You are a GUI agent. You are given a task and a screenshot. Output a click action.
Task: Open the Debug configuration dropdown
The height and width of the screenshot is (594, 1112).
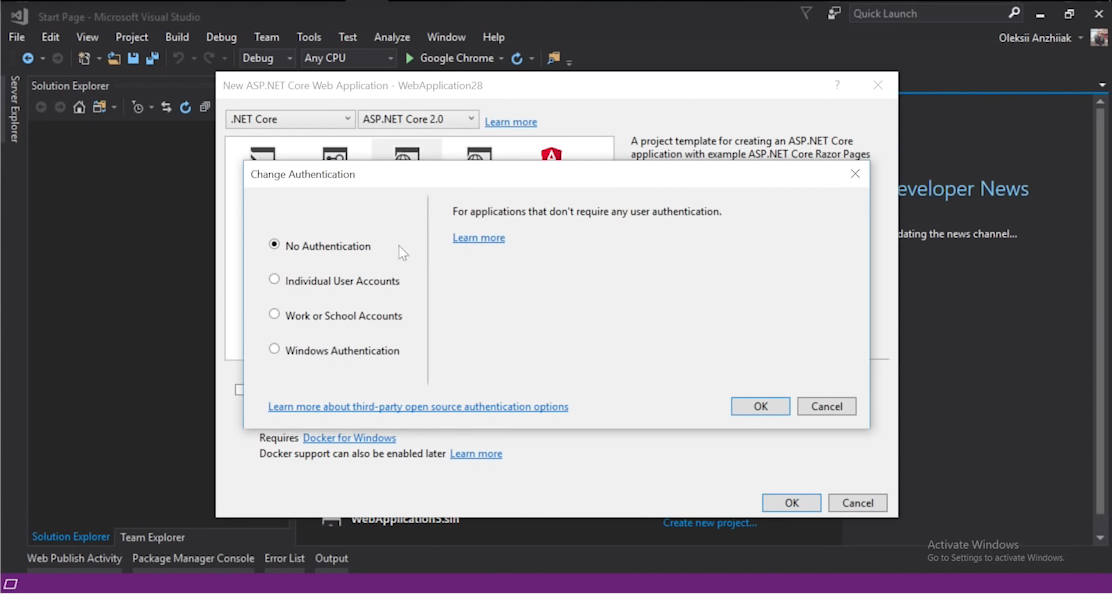pyautogui.click(x=267, y=58)
